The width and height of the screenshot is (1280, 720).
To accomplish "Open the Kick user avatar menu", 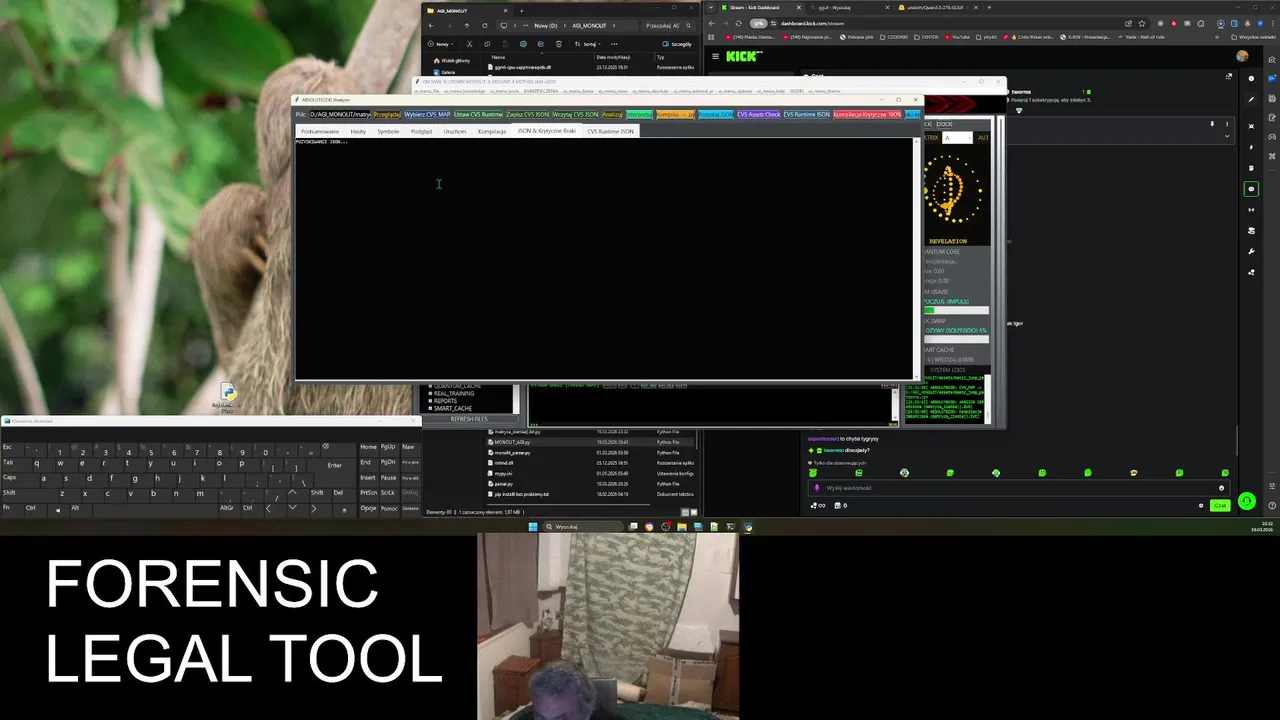I will click(x=1242, y=56).
